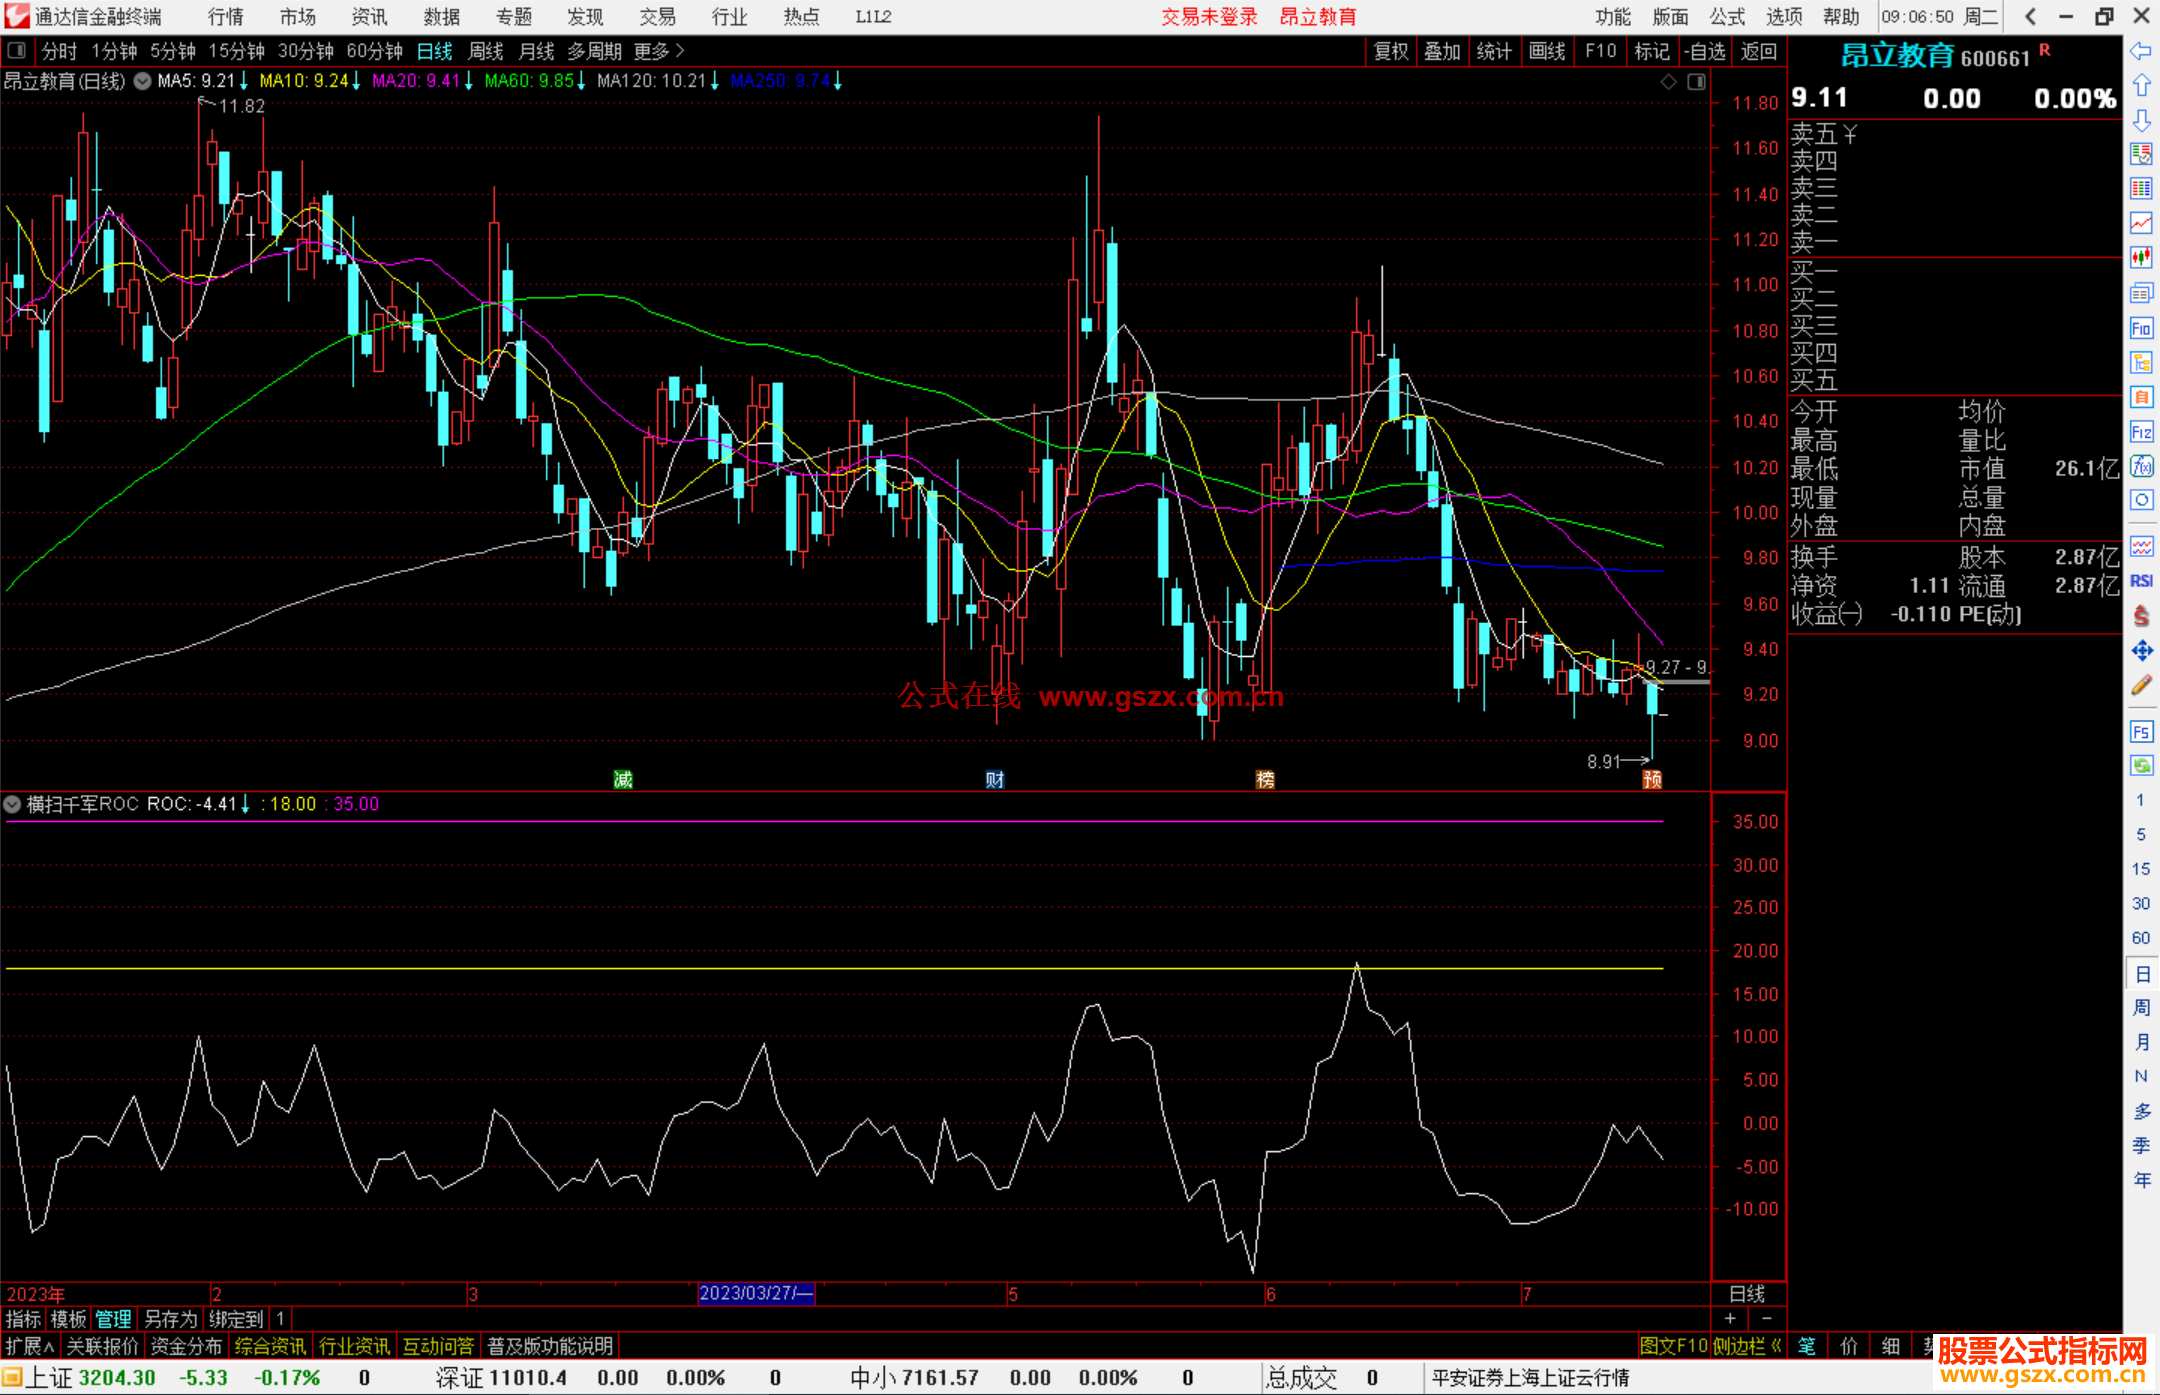Viewport: 2160px width, 1395px height.
Task: Select the pencil drawing tool icon
Action: [x=2141, y=686]
